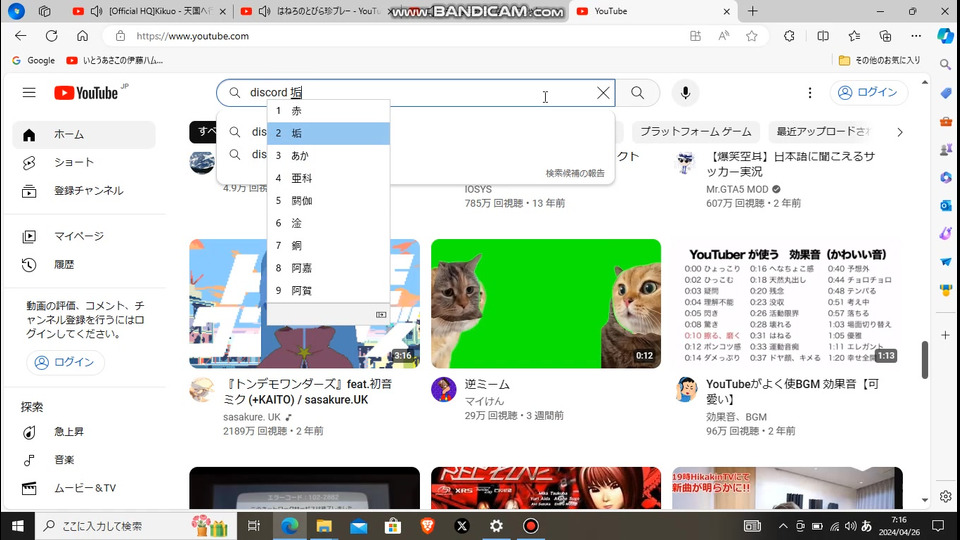Toggle split screen view in Edge
This screenshot has width=960, height=540.
pos(823,36)
